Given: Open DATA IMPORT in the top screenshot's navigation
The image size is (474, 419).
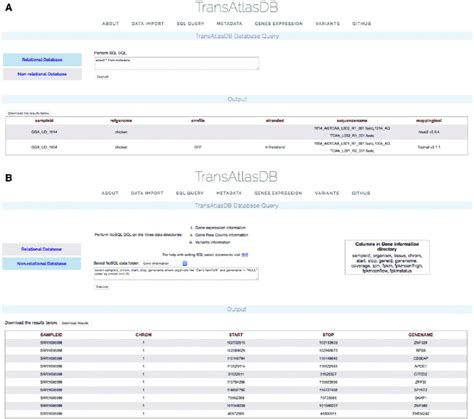Looking at the screenshot, I should pyautogui.click(x=148, y=24).
